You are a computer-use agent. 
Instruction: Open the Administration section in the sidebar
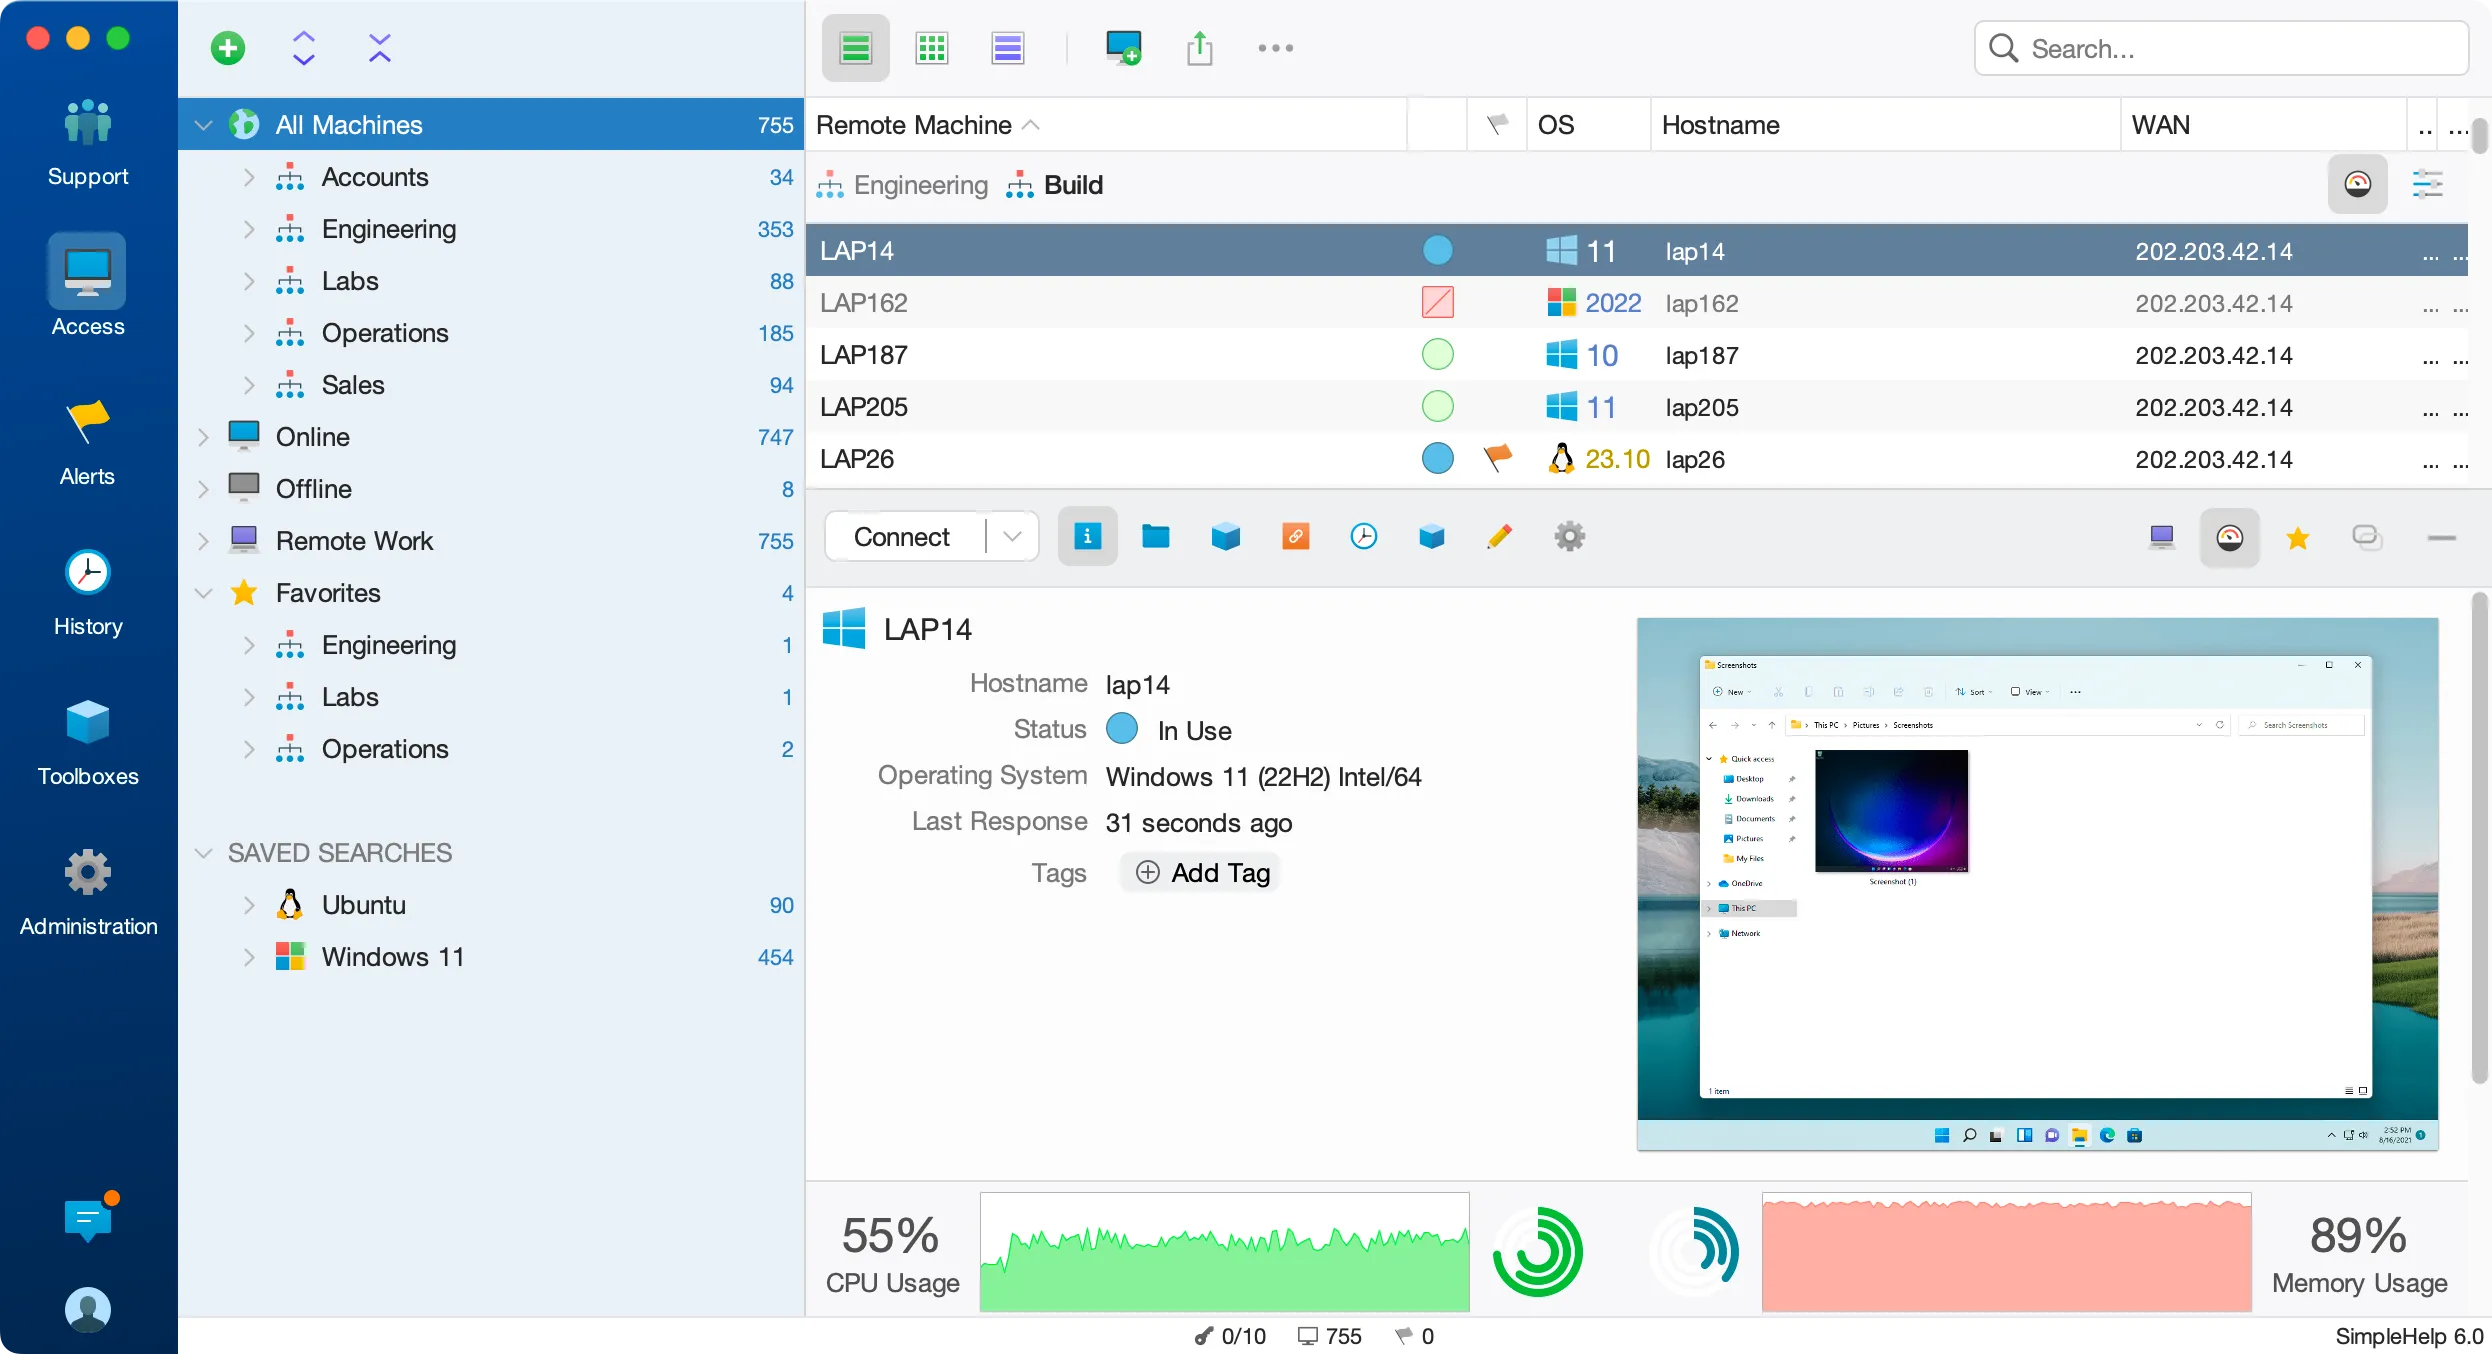click(x=87, y=890)
